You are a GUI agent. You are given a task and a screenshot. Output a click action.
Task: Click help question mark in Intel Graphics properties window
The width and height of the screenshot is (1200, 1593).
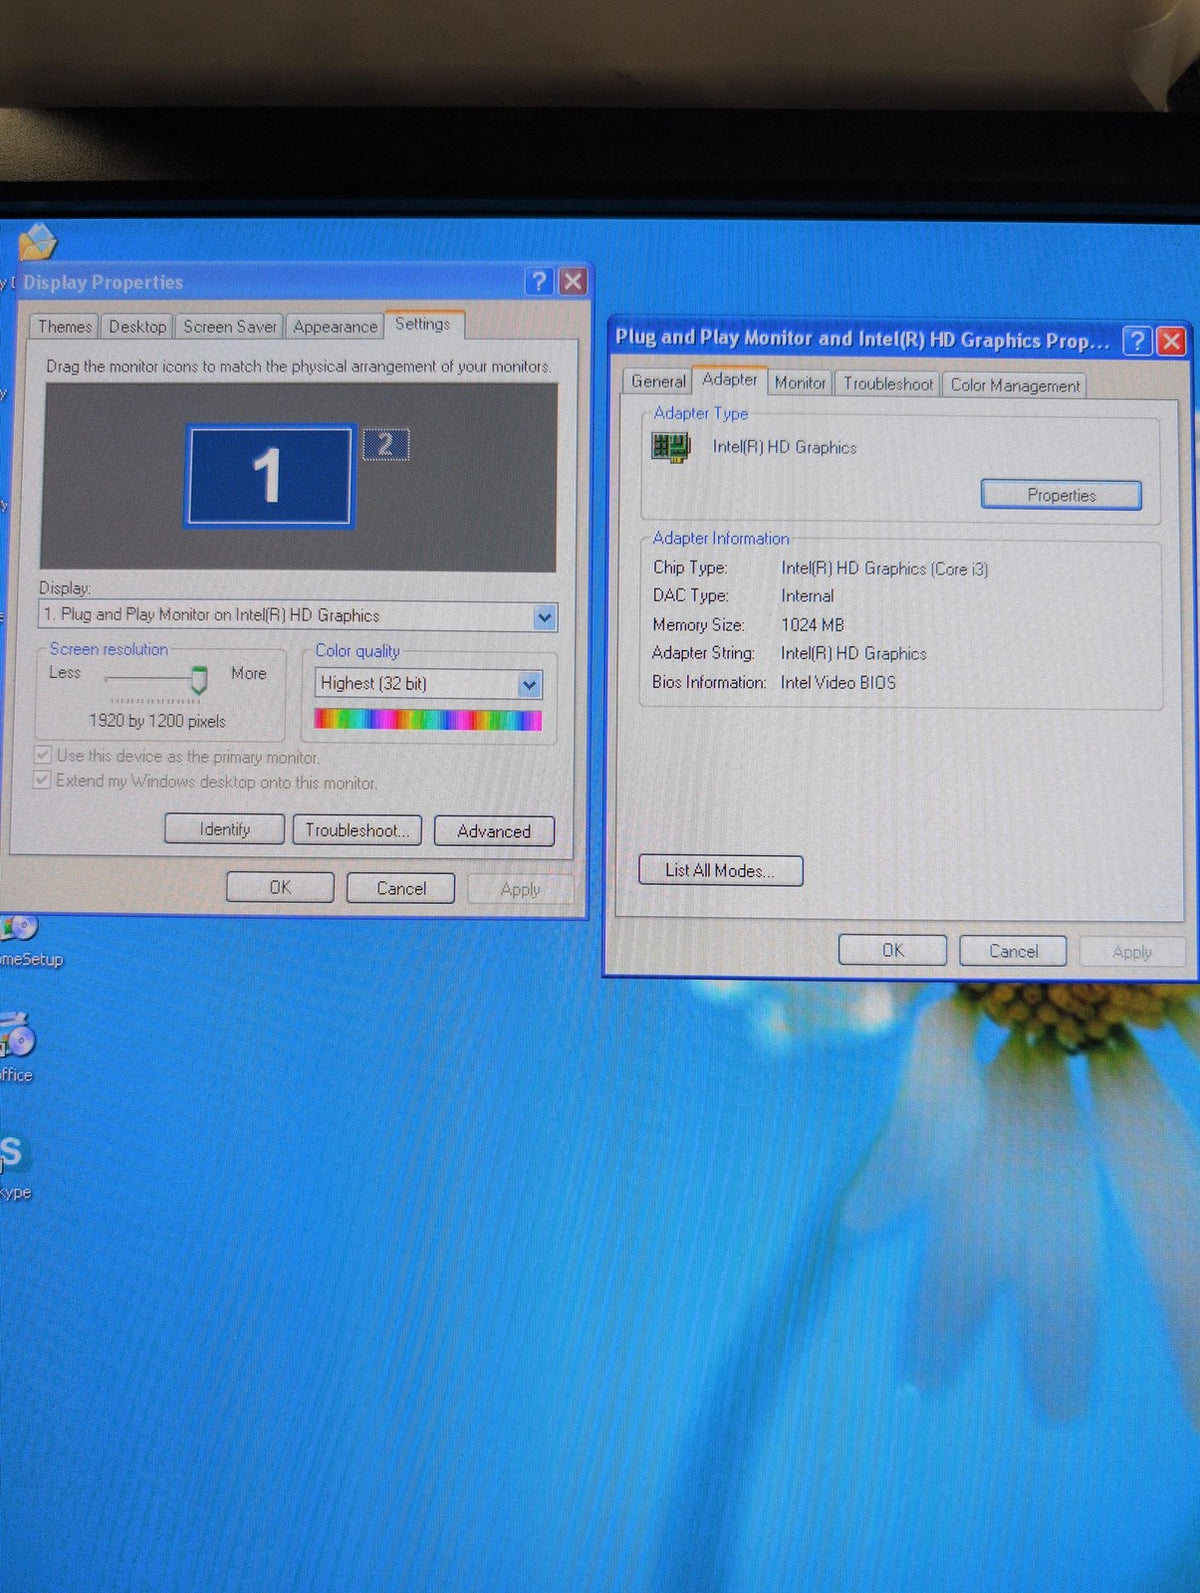[x=1136, y=341]
